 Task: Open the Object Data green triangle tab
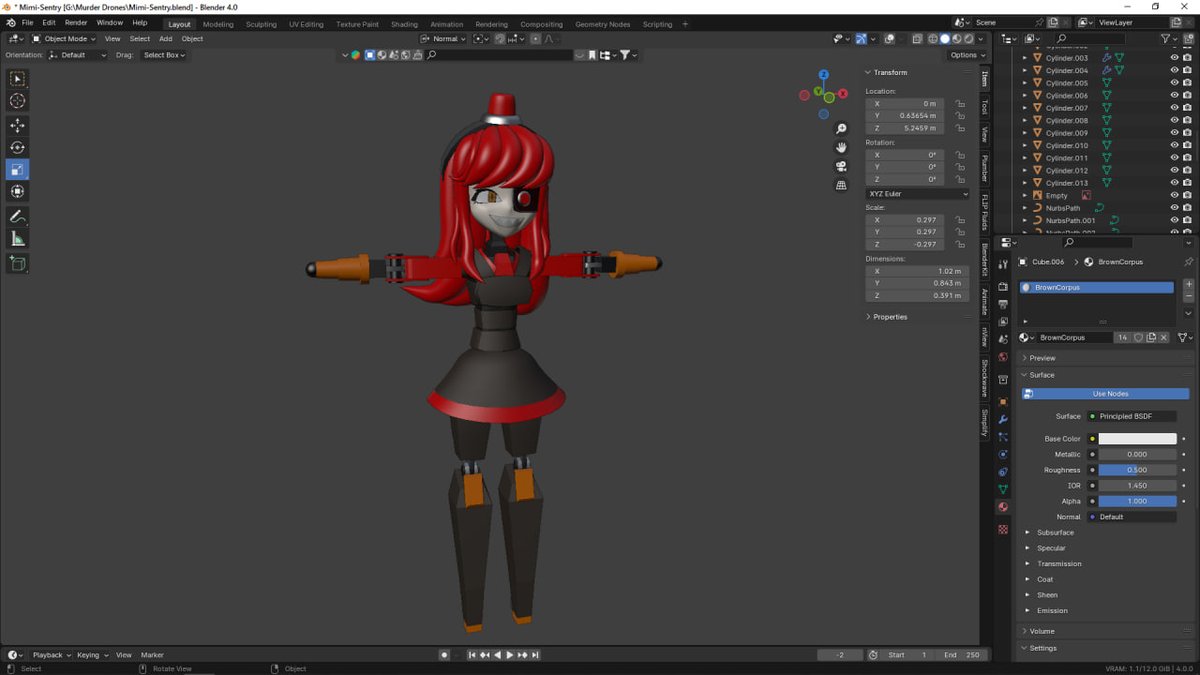[x=1003, y=489]
